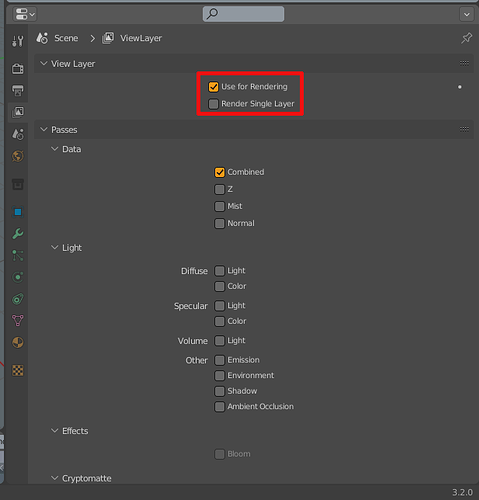Enable Diffuse Light pass checkbox
479x500 pixels.
click(219, 271)
